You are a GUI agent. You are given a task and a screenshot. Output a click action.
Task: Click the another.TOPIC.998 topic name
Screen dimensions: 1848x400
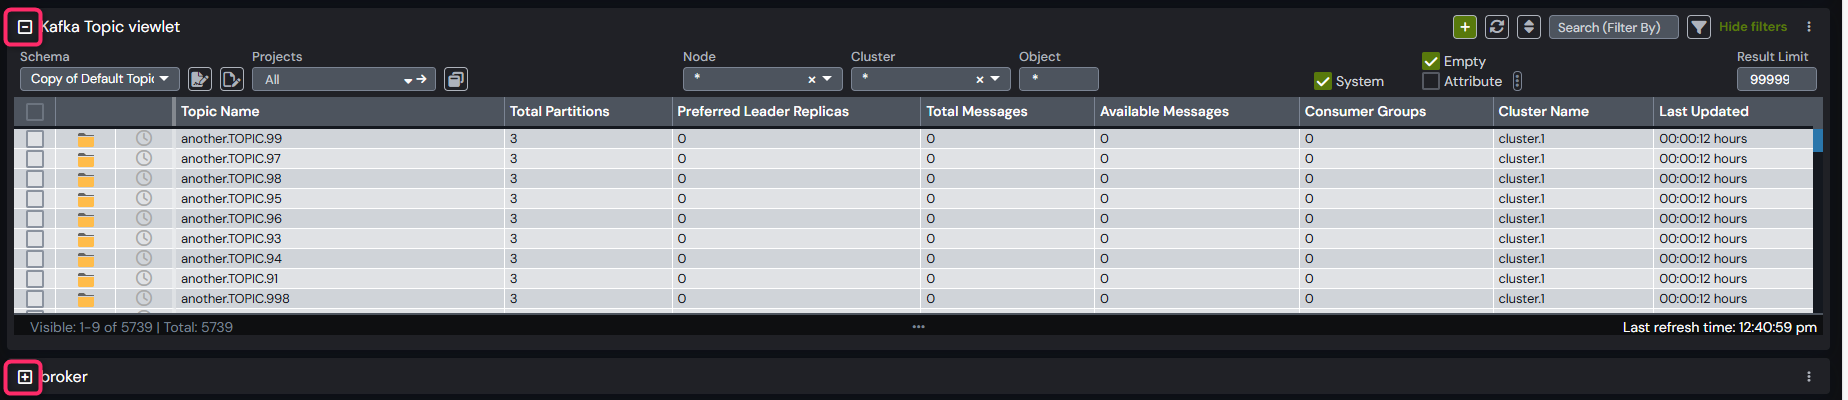pyautogui.click(x=235, y=299)
